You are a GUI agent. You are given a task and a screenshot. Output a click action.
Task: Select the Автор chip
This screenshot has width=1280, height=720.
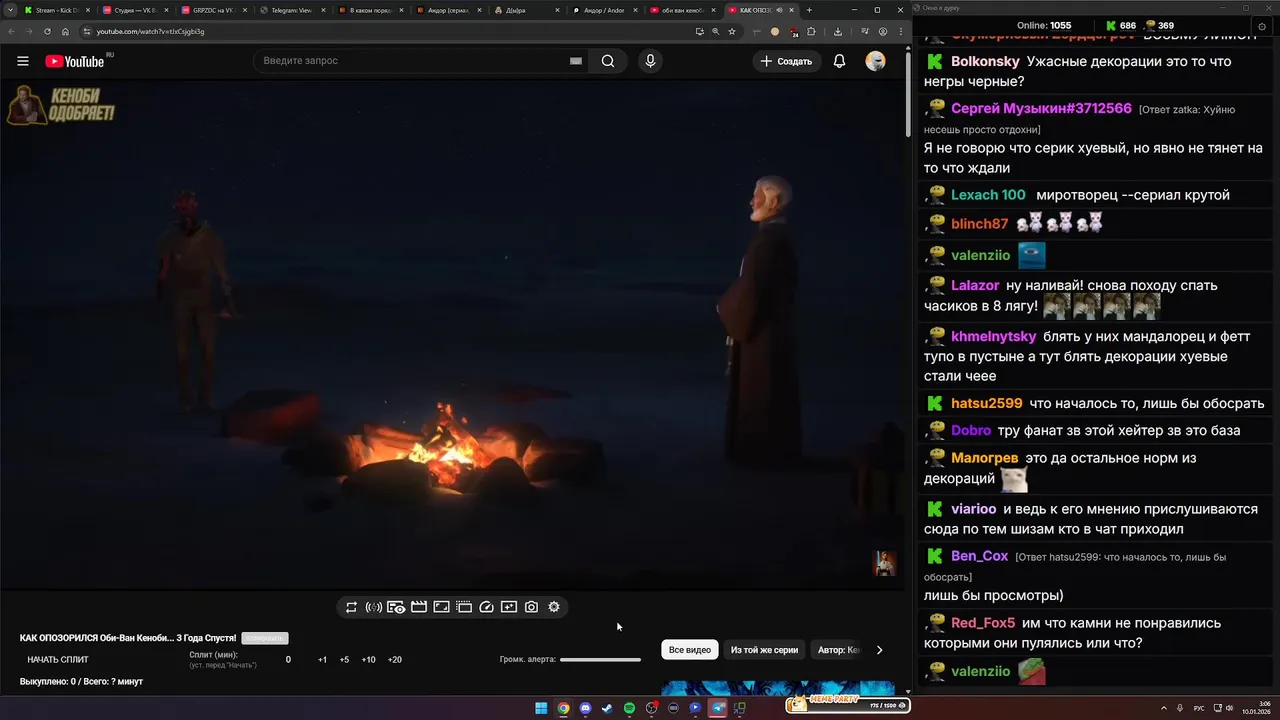838,650
